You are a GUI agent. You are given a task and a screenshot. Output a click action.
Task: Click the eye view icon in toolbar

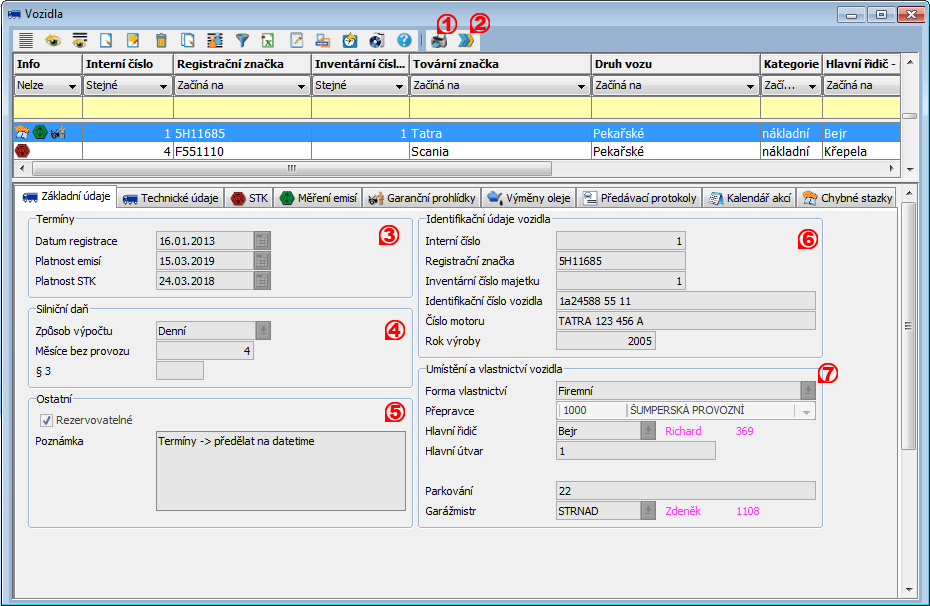[53, 41]
